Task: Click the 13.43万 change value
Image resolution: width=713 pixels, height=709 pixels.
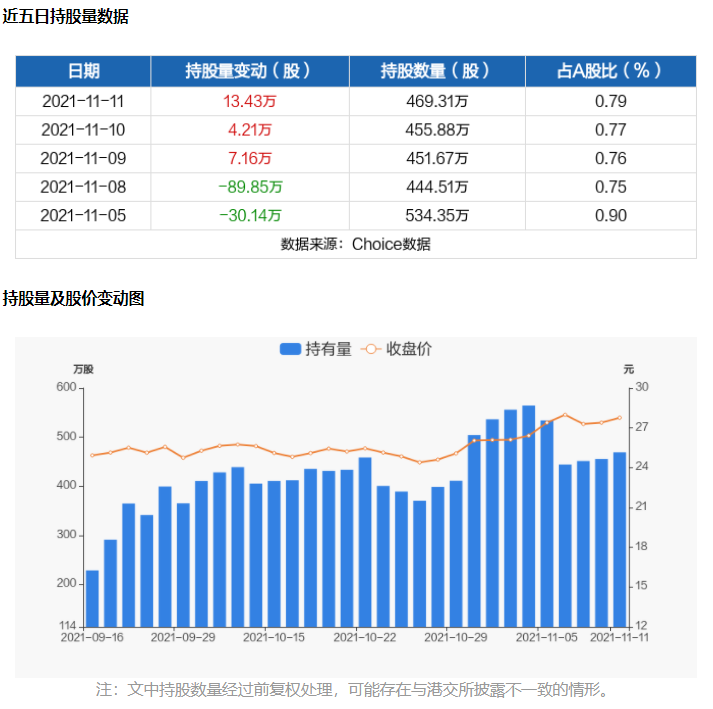Action: click(x=250, y=101)
